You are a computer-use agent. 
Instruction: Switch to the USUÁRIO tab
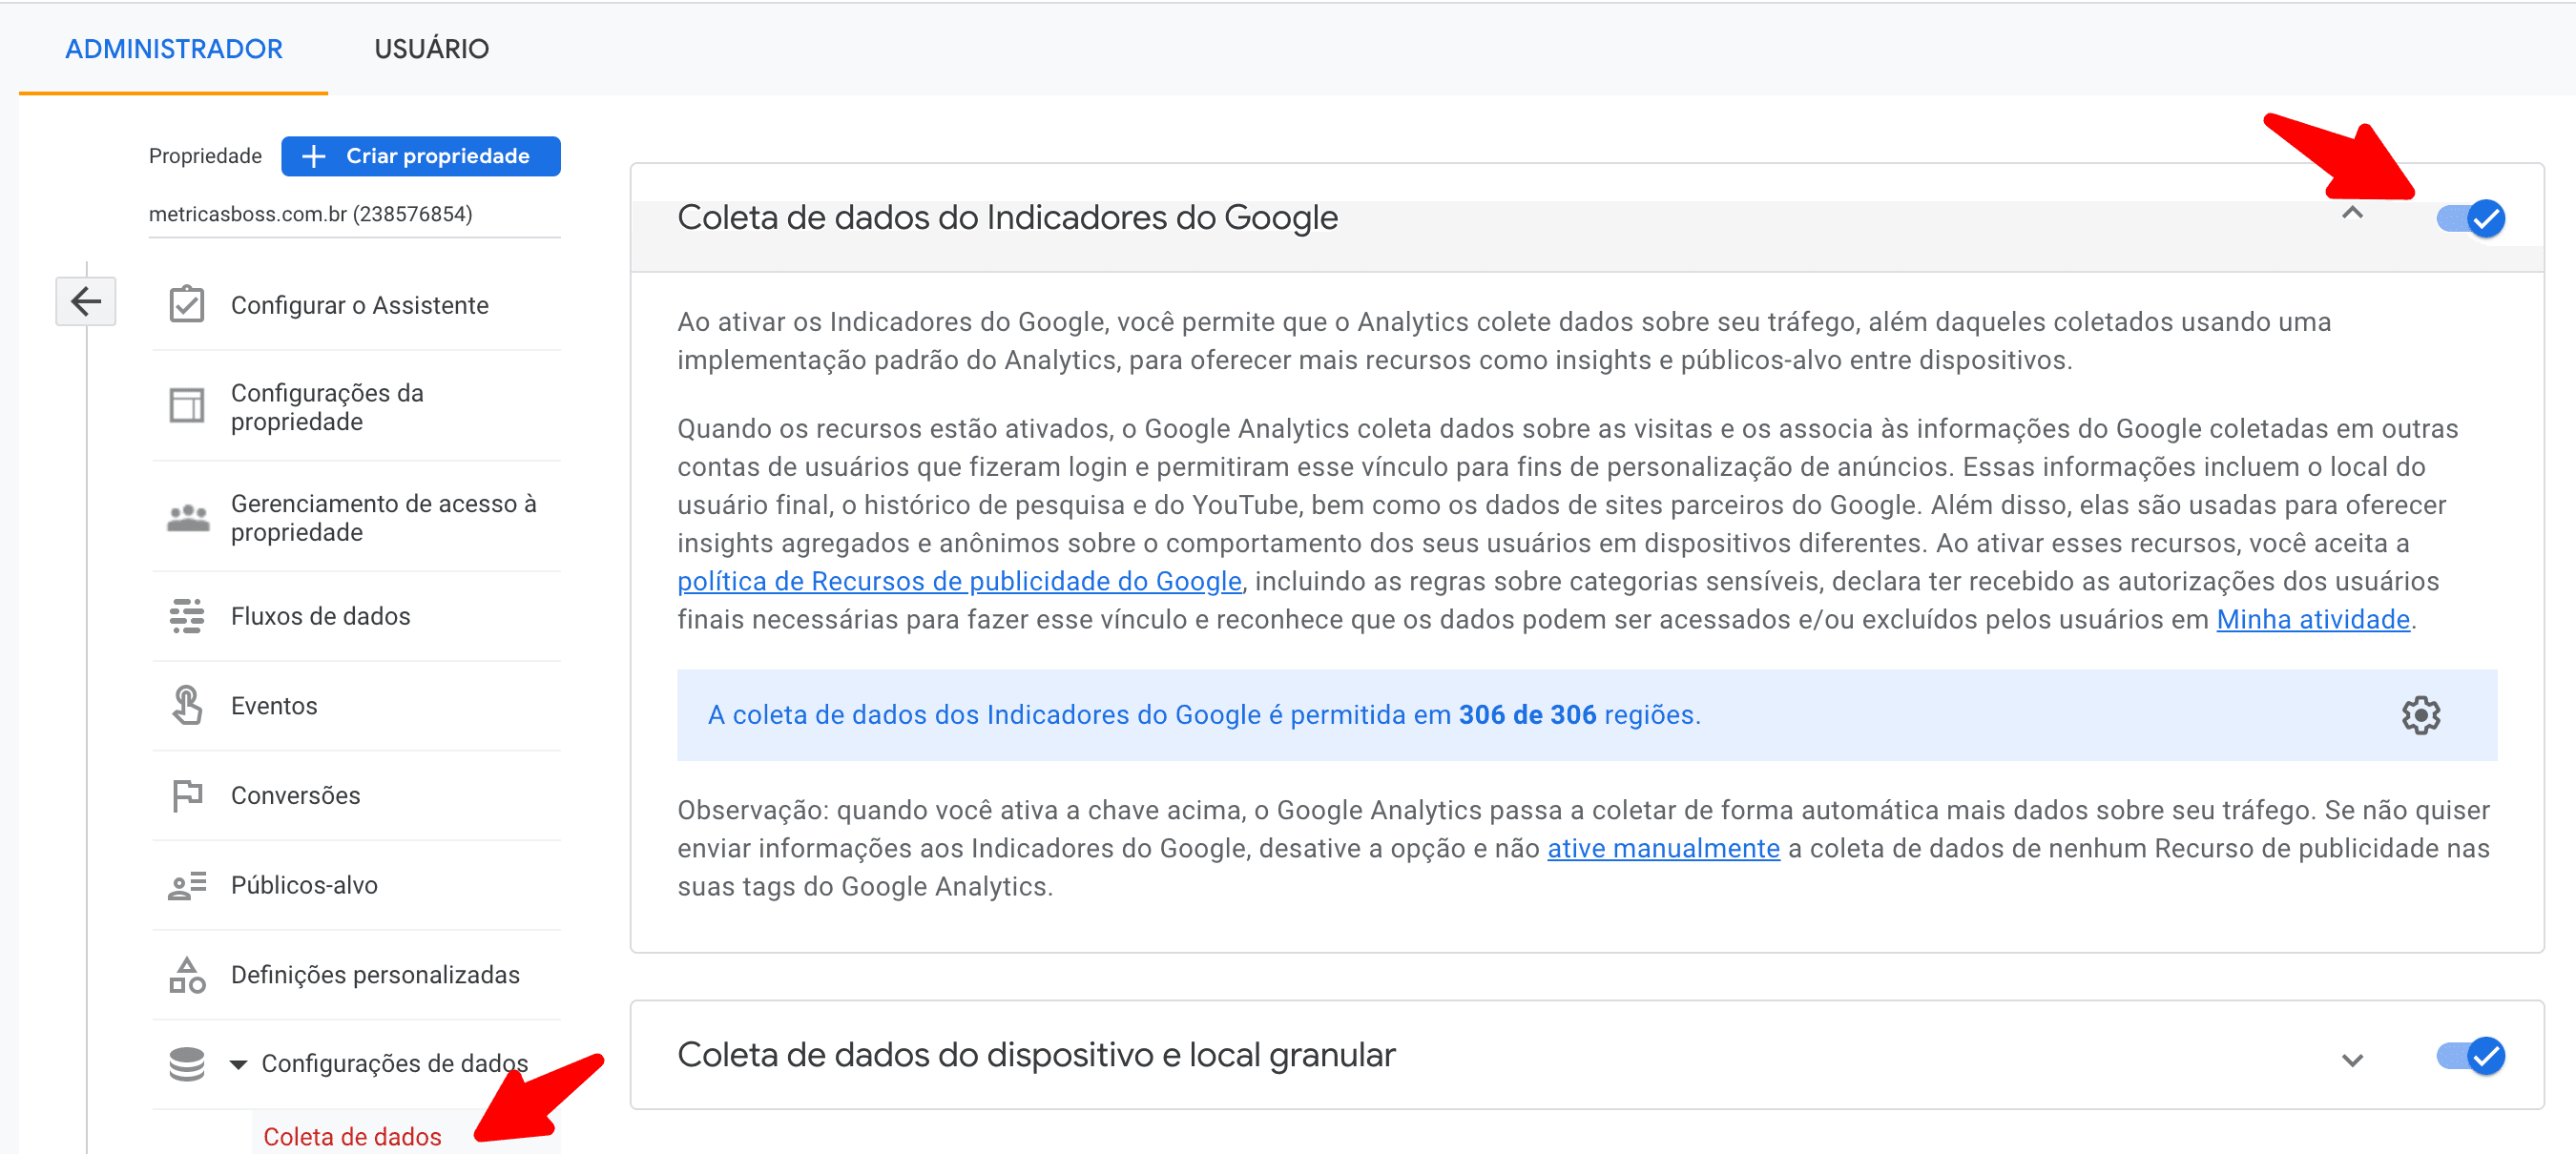tap(432, 48)
